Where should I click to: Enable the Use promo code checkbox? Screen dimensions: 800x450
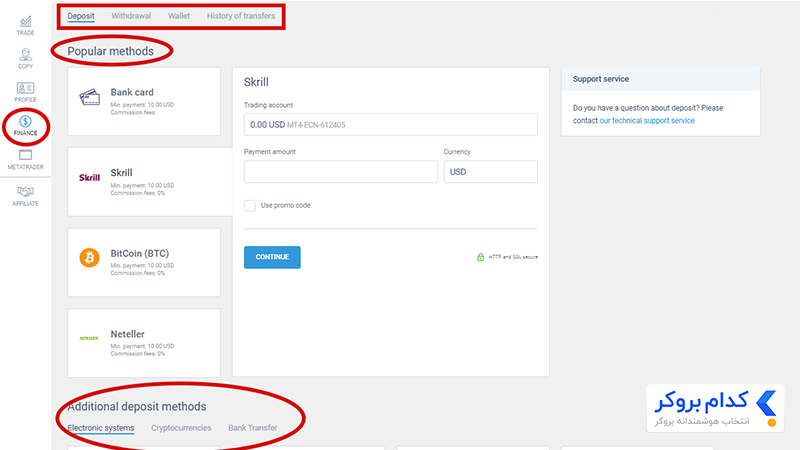click(x=249, y=205)
